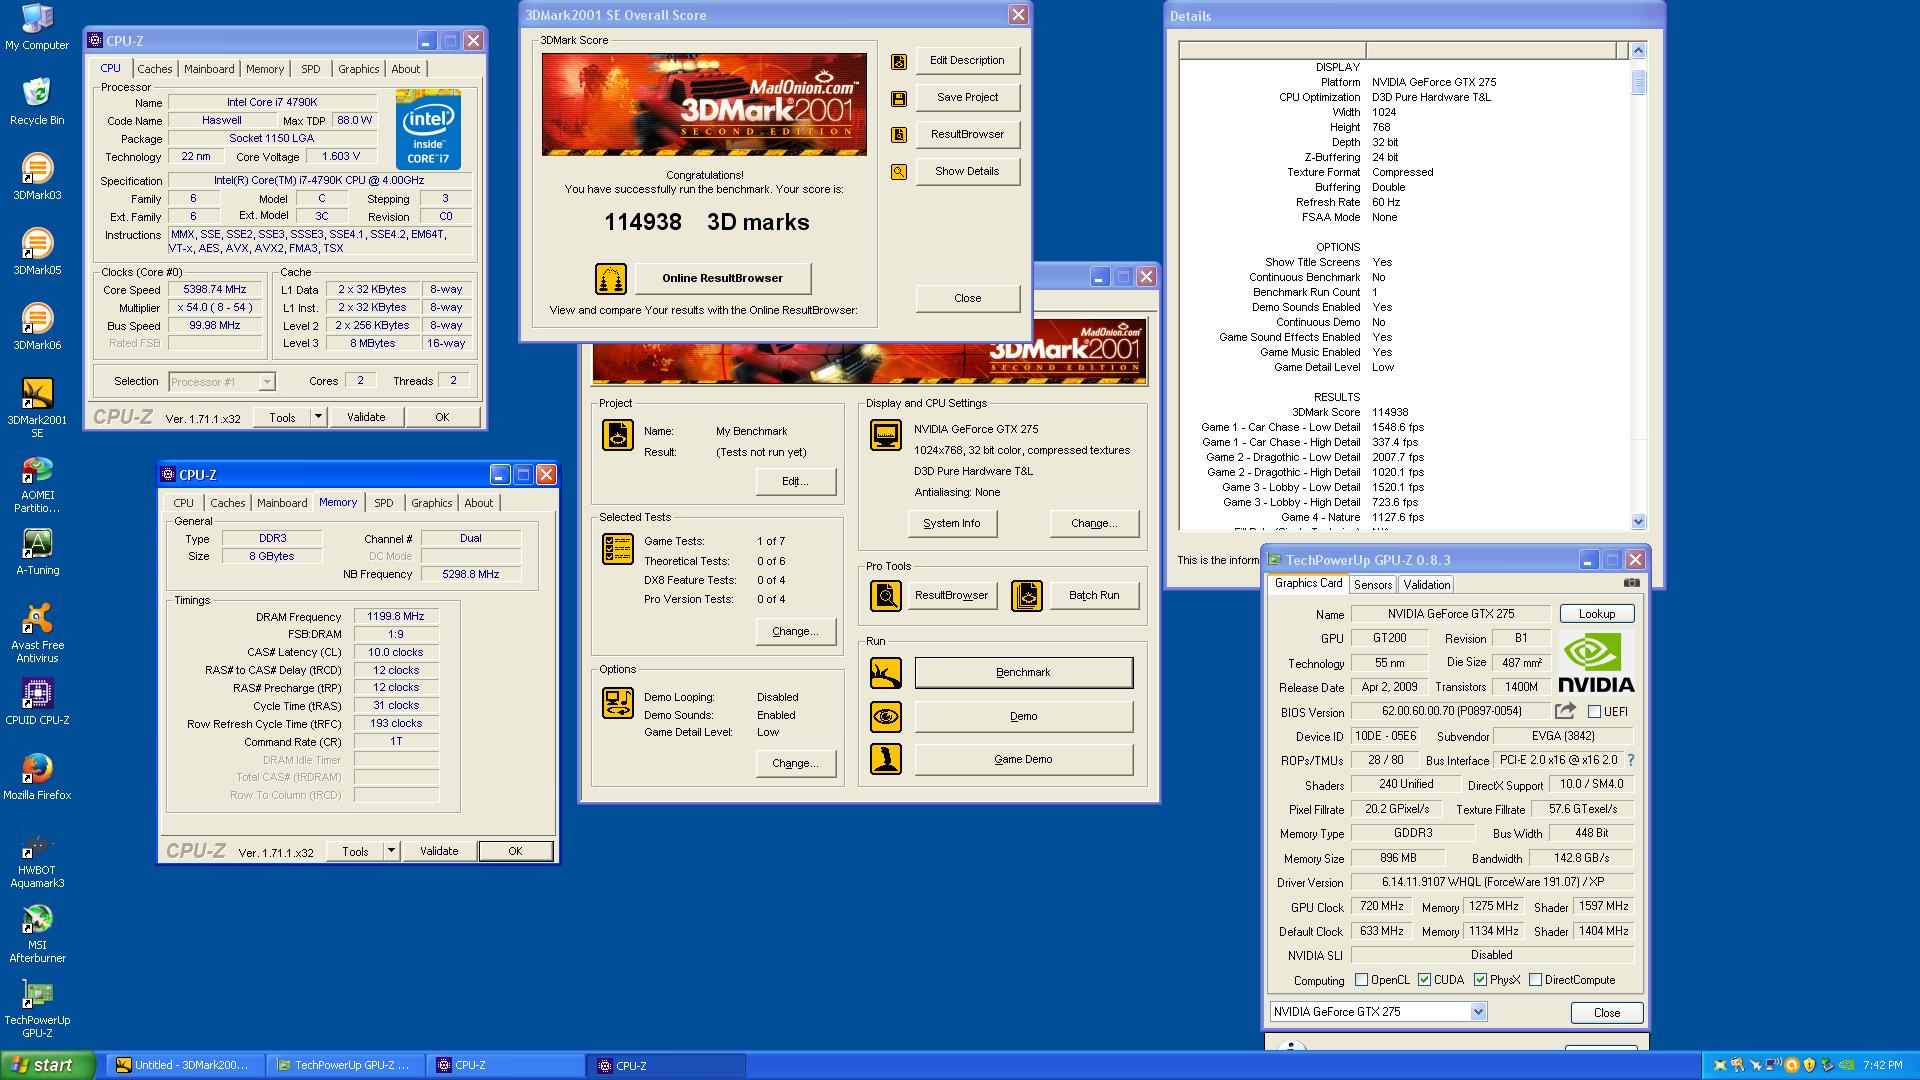Image resolution: width=1920 pixels, height=1080 pixels.
Task: Click GPU-Z BIOS export share icon
Action: coord(1565,711)
